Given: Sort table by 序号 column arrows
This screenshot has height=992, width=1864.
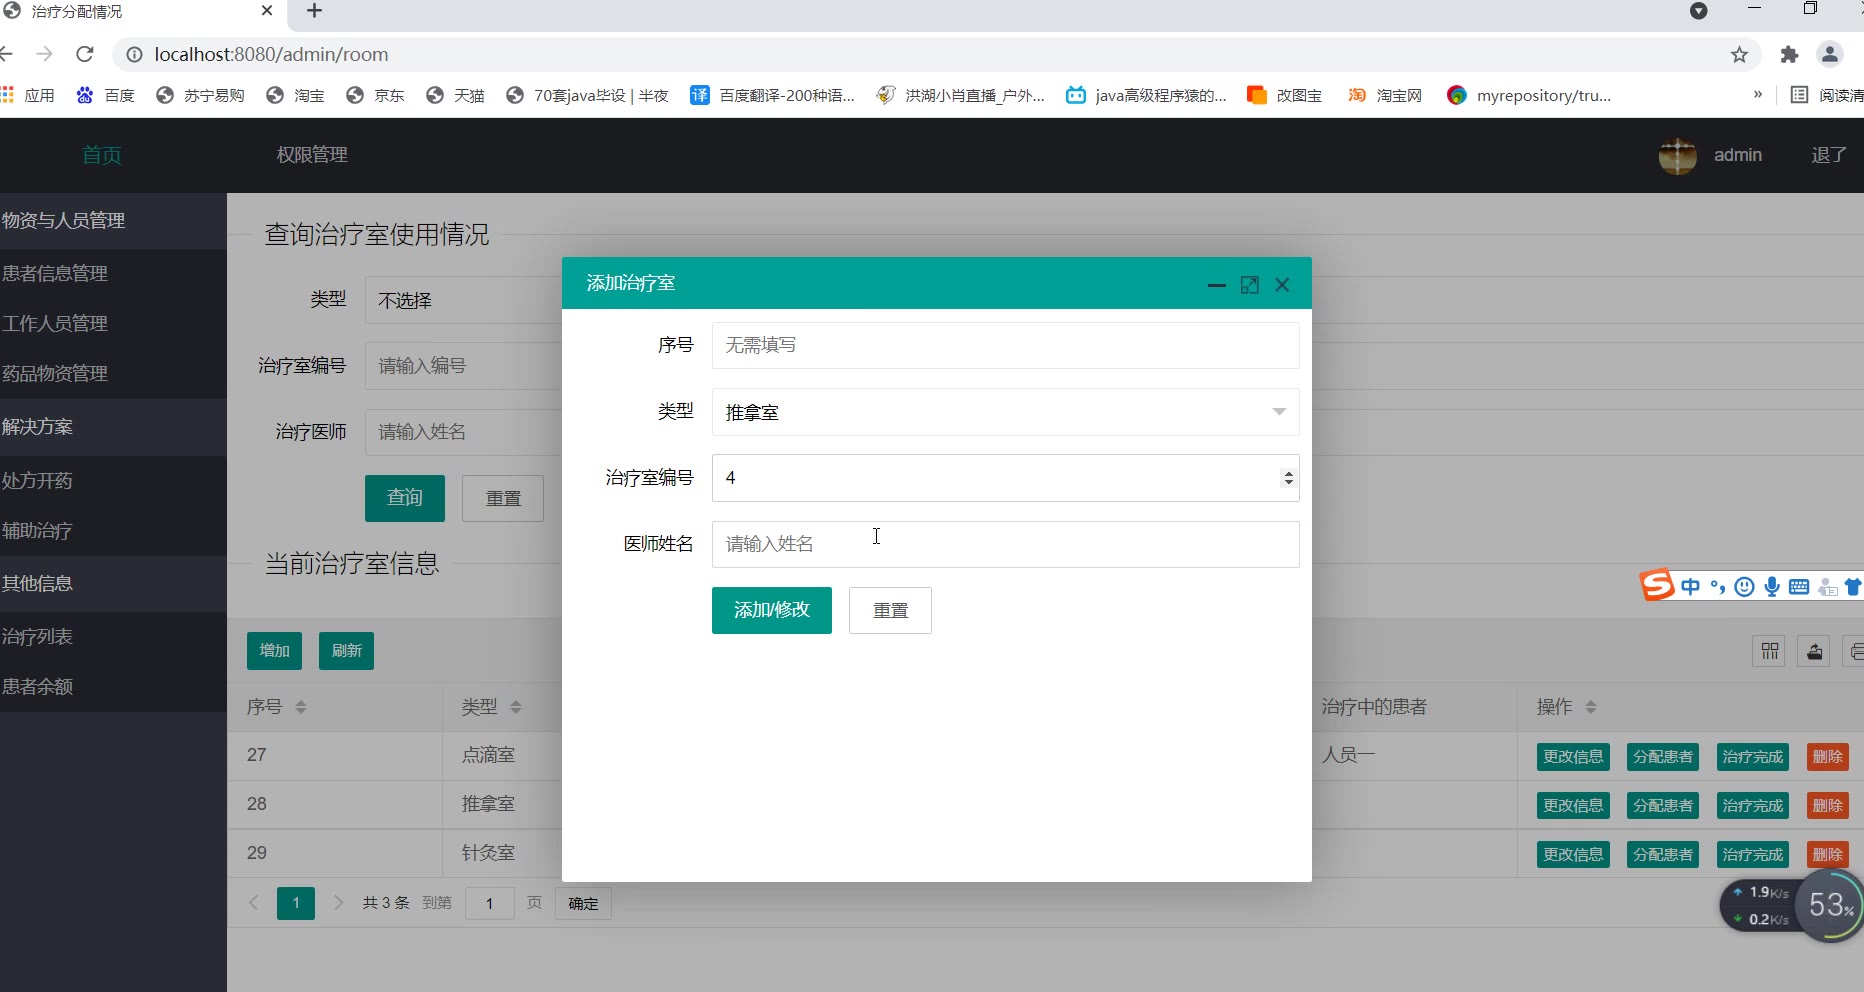Looking at the screenshot, I should (x=301, y=707).
